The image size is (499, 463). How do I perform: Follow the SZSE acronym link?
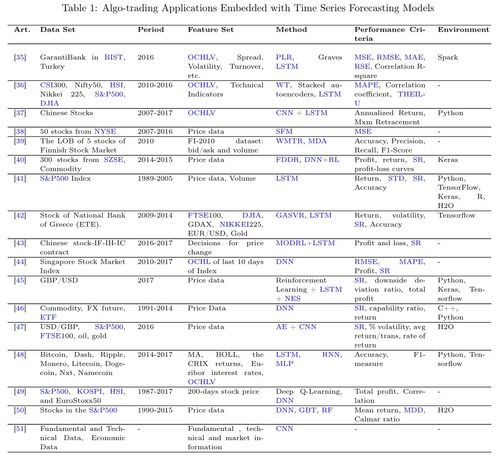(114, 160)
